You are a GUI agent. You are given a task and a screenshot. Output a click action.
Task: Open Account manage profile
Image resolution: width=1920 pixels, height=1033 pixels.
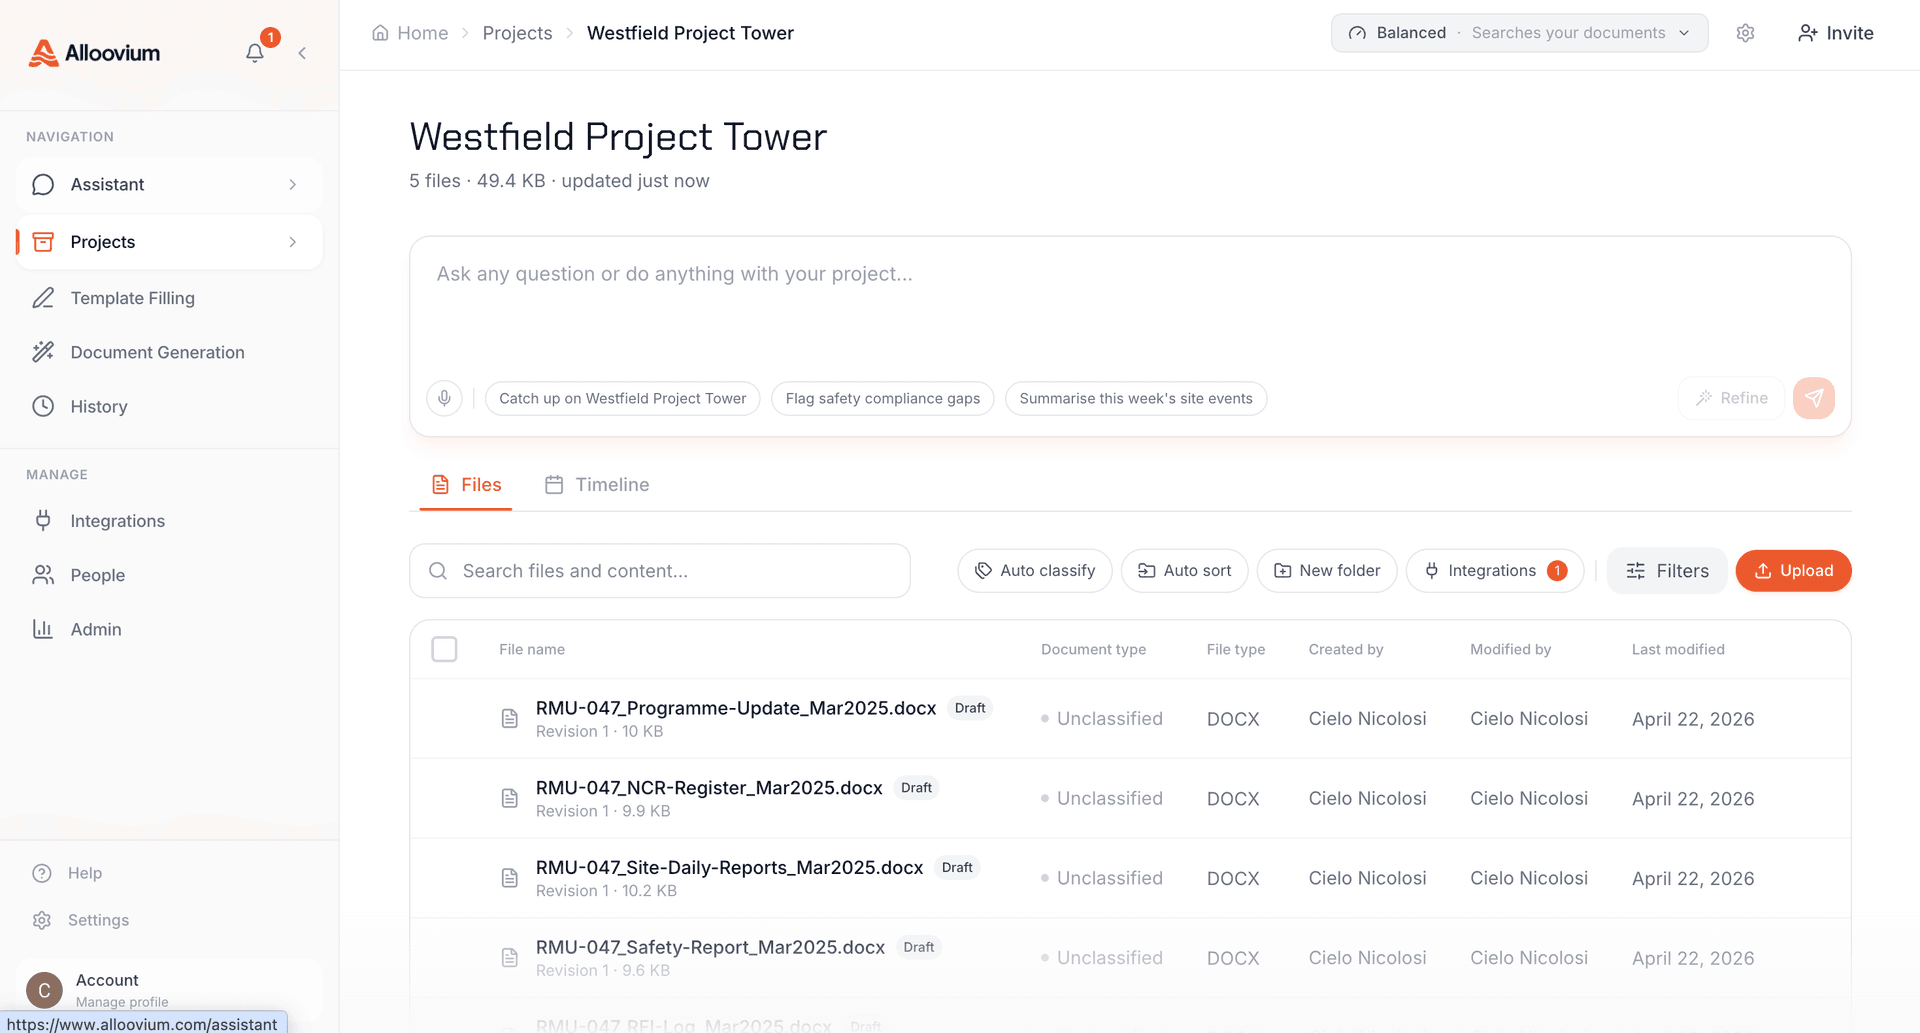click(169, 989)
